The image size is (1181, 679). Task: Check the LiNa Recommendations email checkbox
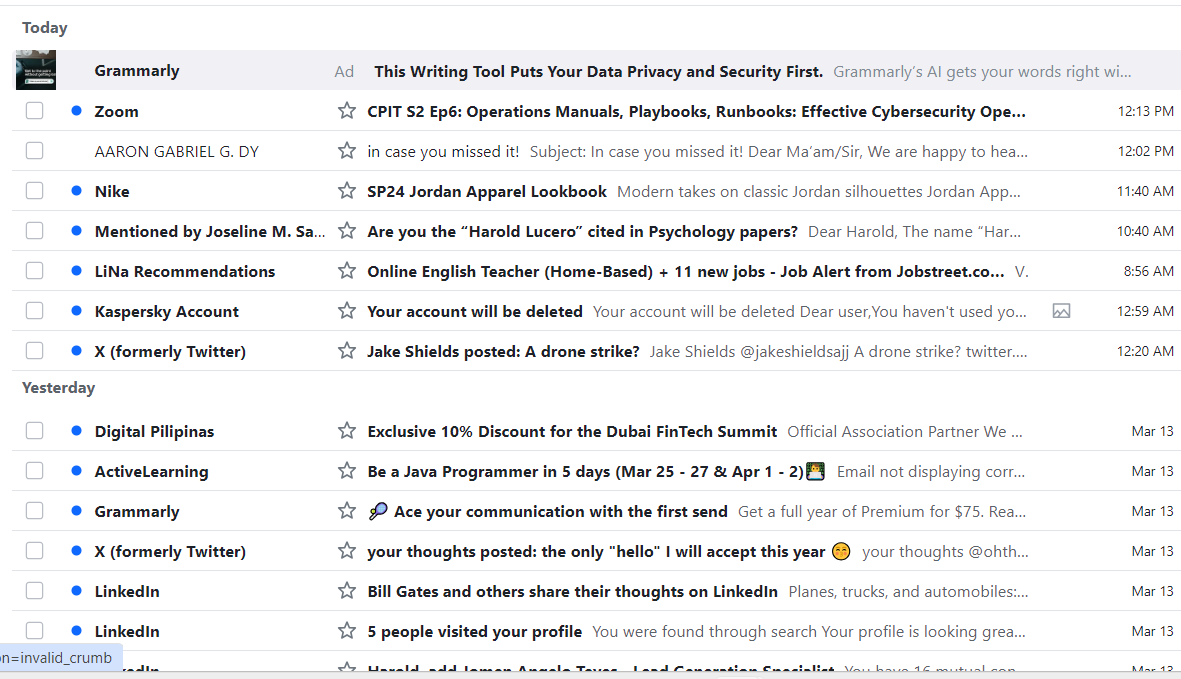(35, 271)
